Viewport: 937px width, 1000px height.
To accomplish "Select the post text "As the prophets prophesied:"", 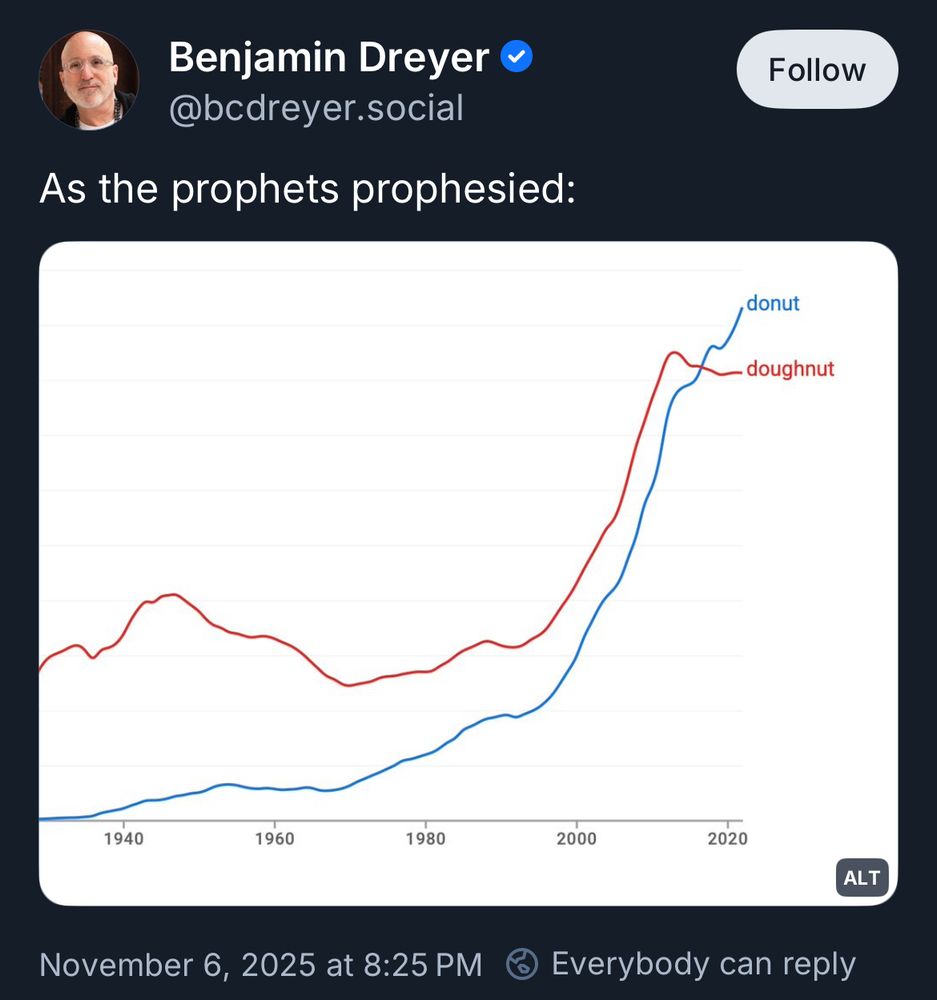I will (308, 188).
